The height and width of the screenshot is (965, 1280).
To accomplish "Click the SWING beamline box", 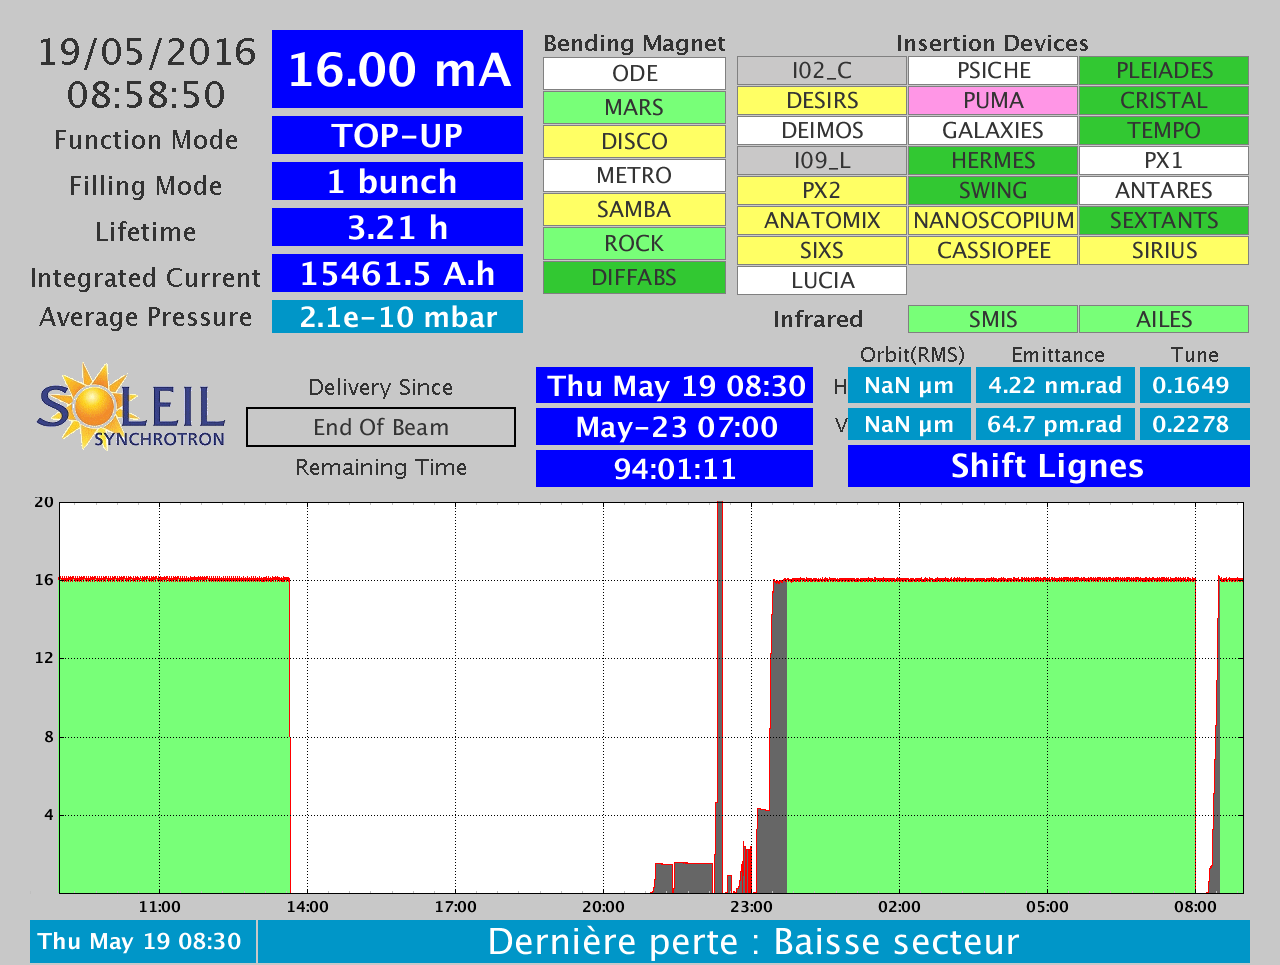I will pyautogui.click(x=993, y=190).
